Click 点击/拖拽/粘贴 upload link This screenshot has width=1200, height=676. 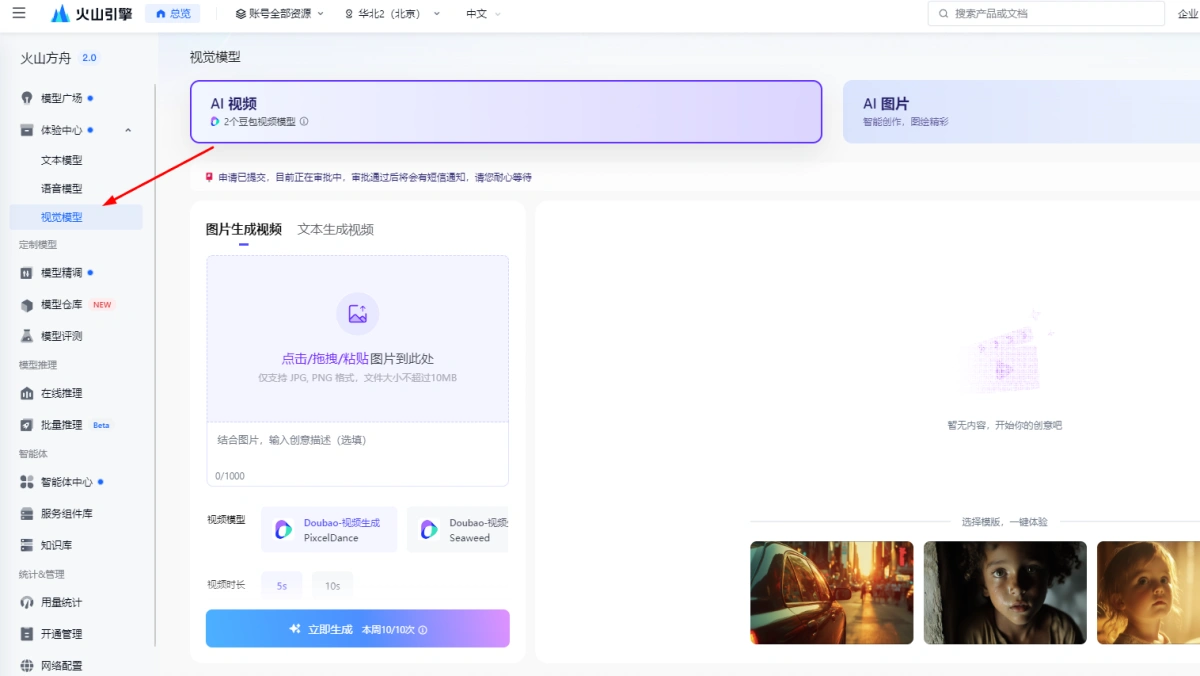(325, 359)
